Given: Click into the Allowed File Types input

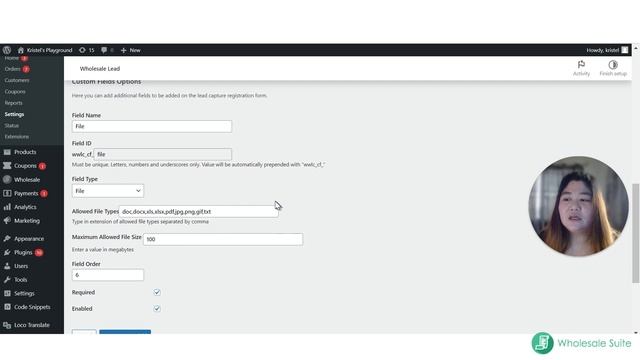Looking at the screenshot, I should (x=198, y=211).
